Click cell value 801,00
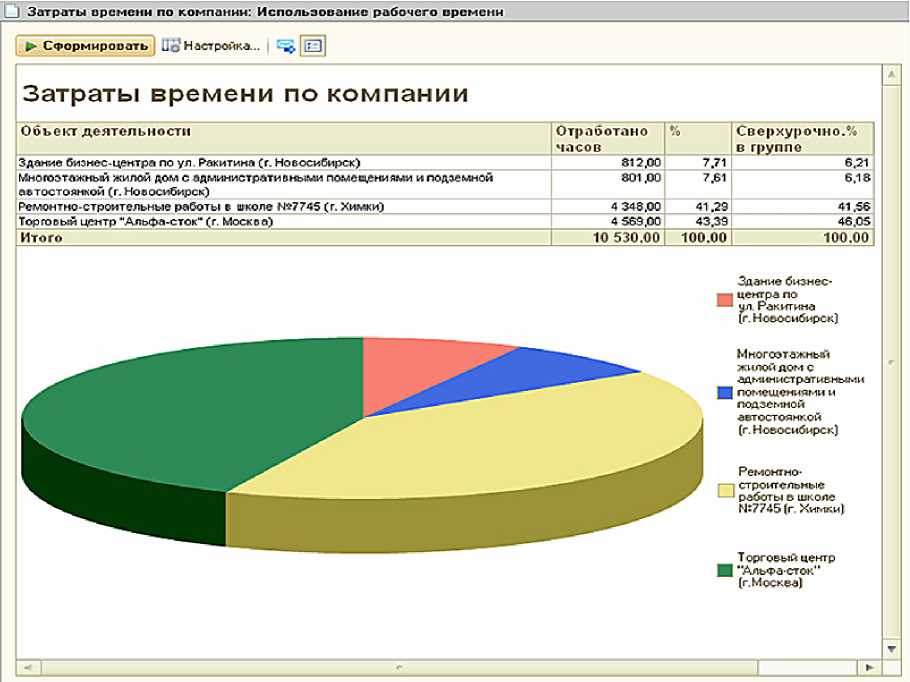 pos(641,178)
